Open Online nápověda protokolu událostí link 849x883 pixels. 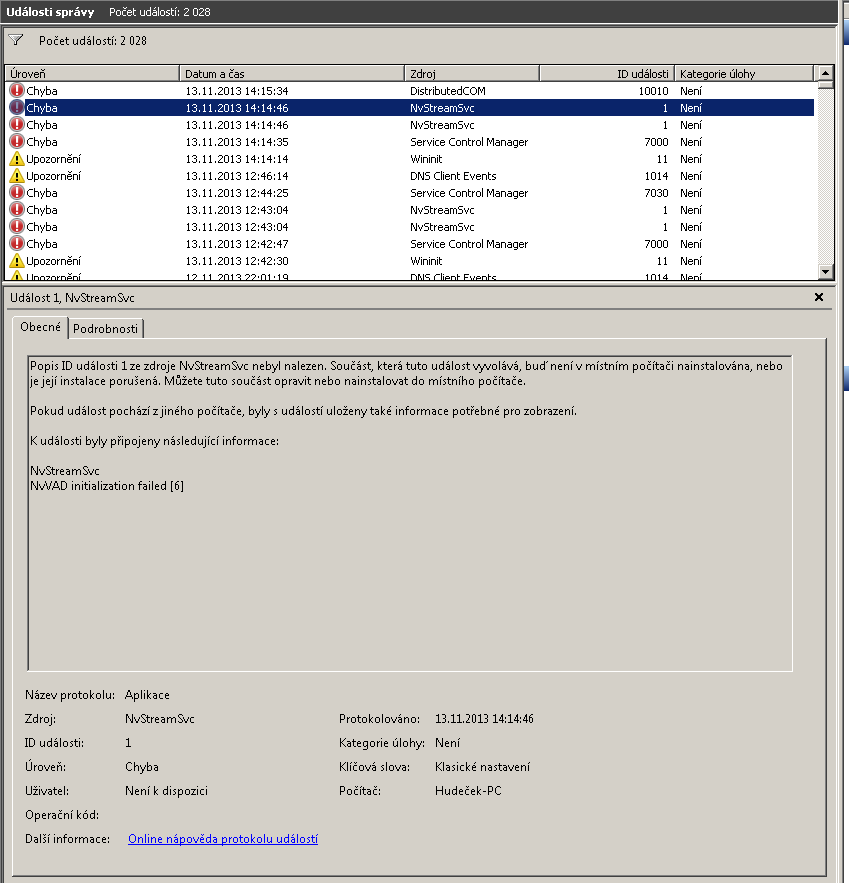click(x=223, y=839)
